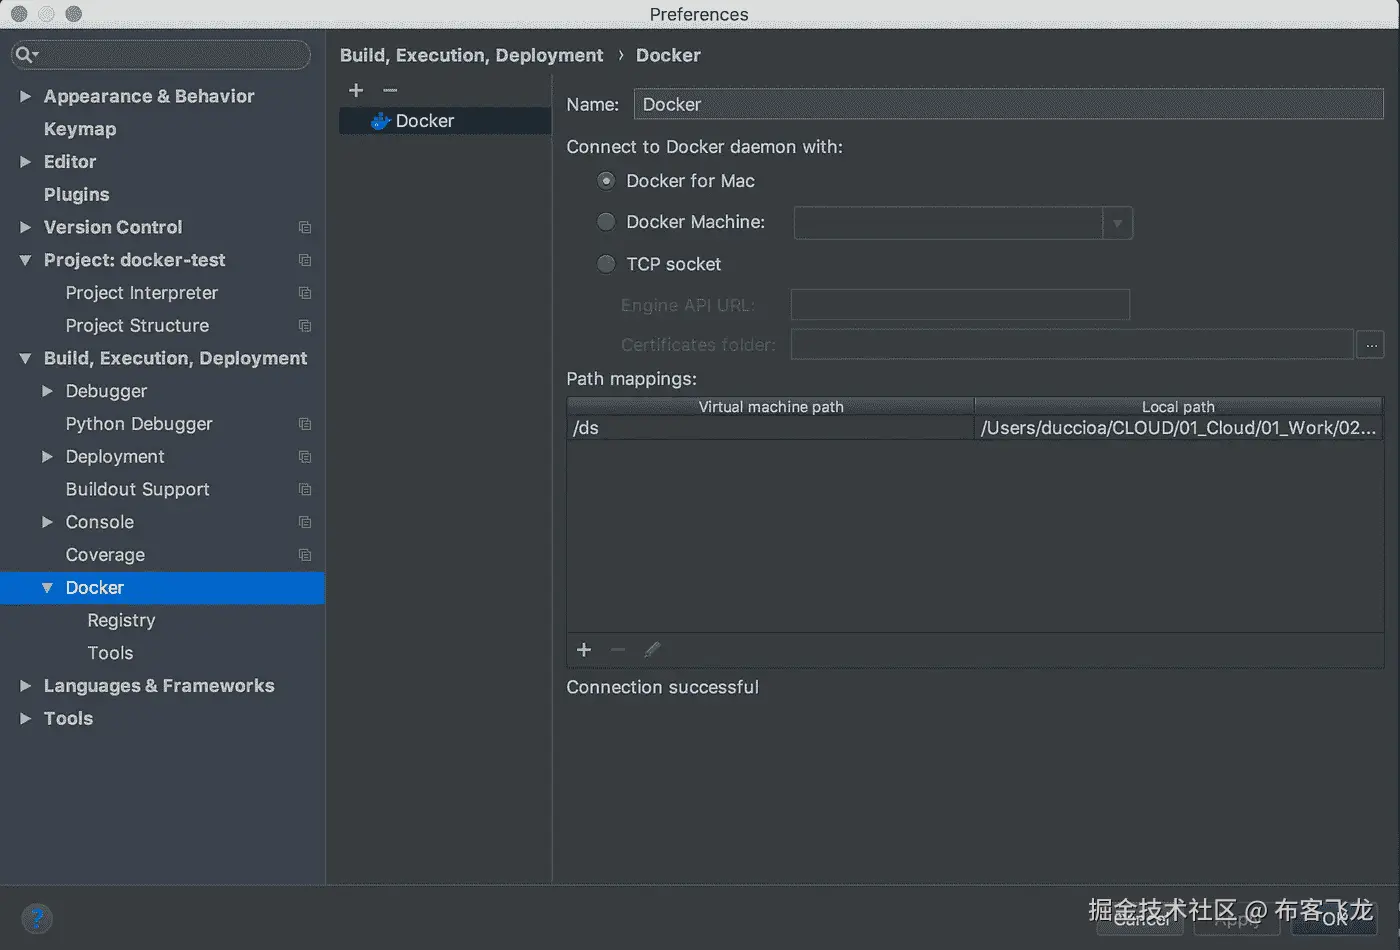This screenshot has height=950, width=1400.
Task: Collapse Build, Execution, Deployment section
Action: pyautogui.click(x=26, y=358)
